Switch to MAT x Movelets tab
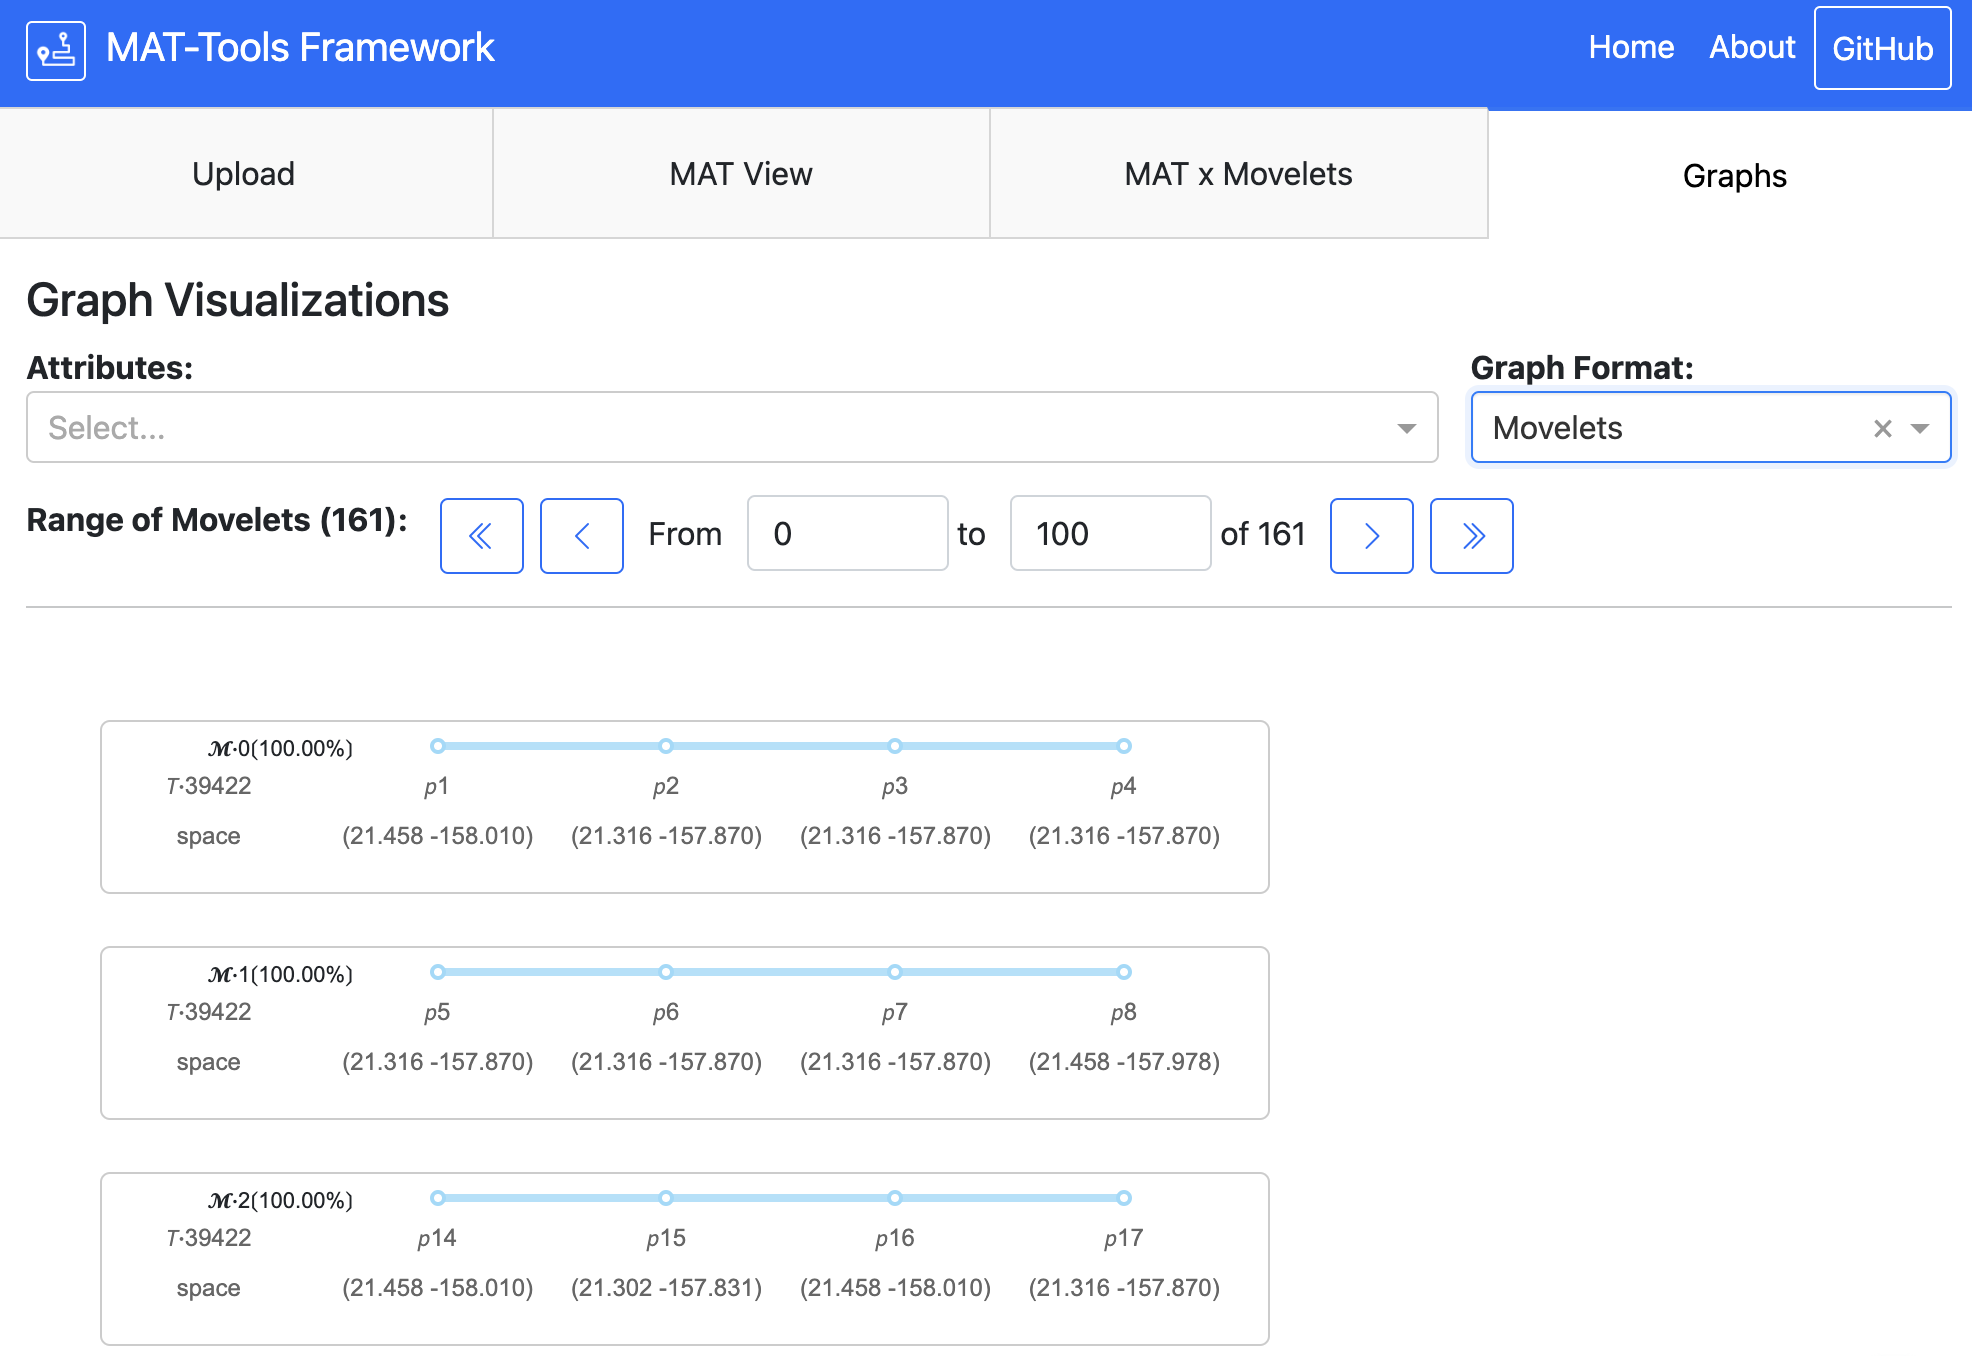Screen dimensions: 1972x1356 coord(1238,174)
